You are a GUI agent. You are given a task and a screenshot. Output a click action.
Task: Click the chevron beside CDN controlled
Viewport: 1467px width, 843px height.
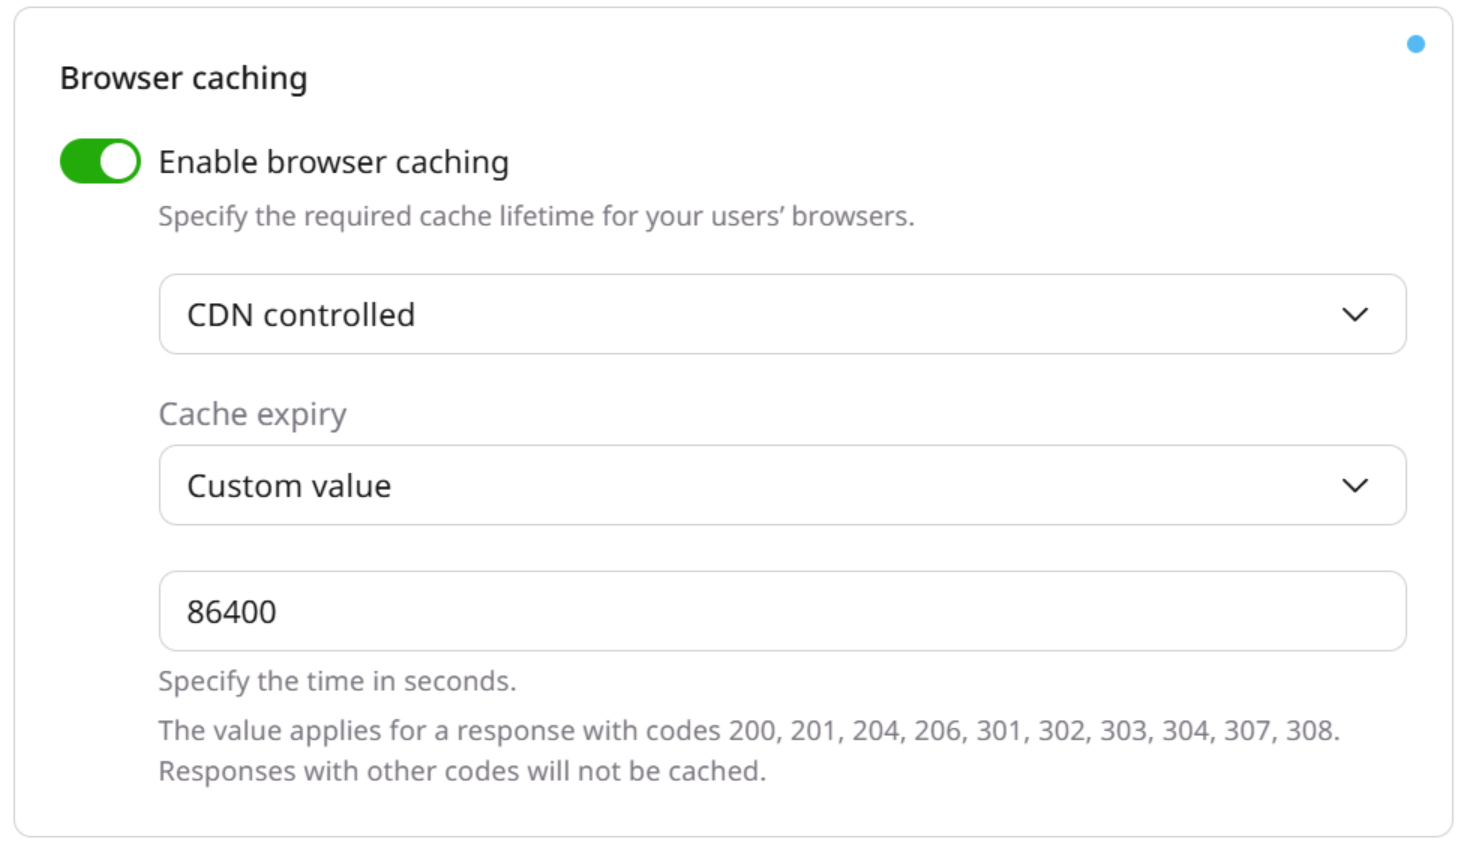(1356, 314)
